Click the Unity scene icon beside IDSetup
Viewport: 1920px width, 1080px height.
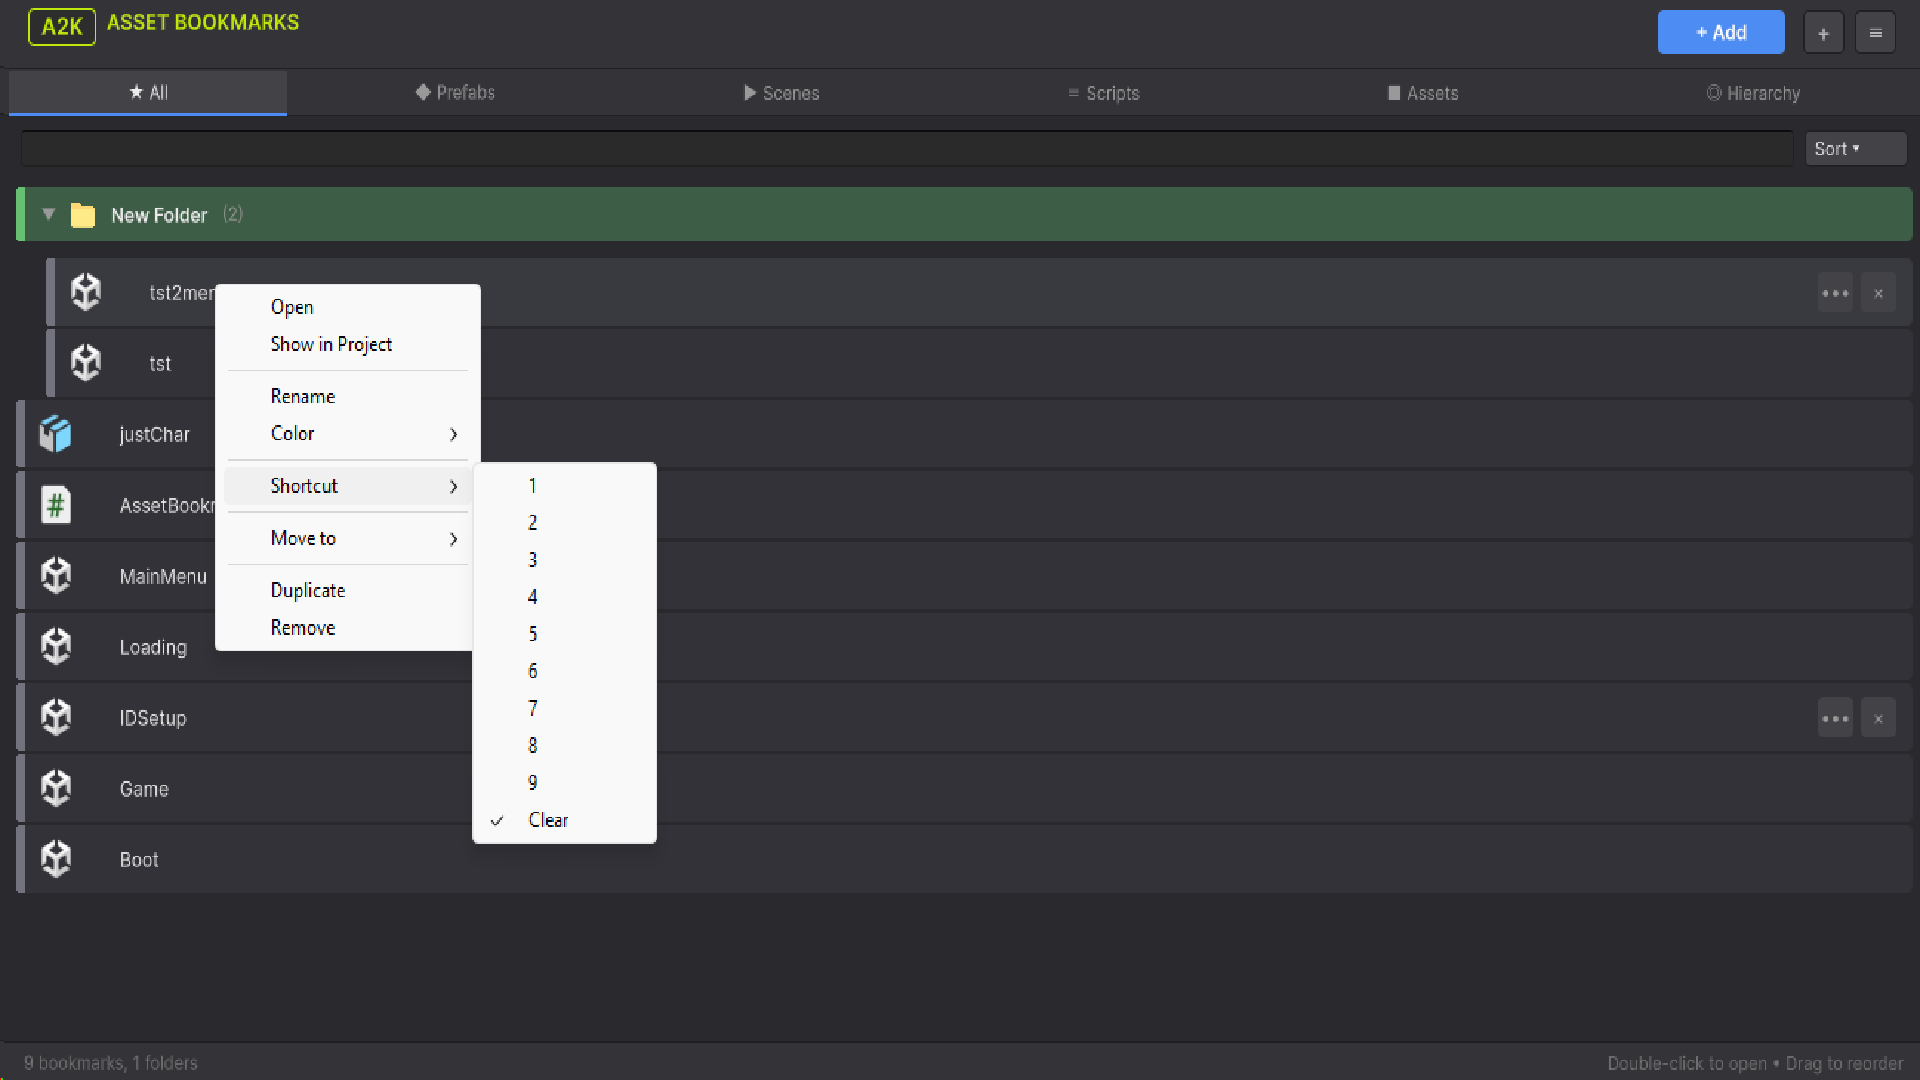pos(56,717)
